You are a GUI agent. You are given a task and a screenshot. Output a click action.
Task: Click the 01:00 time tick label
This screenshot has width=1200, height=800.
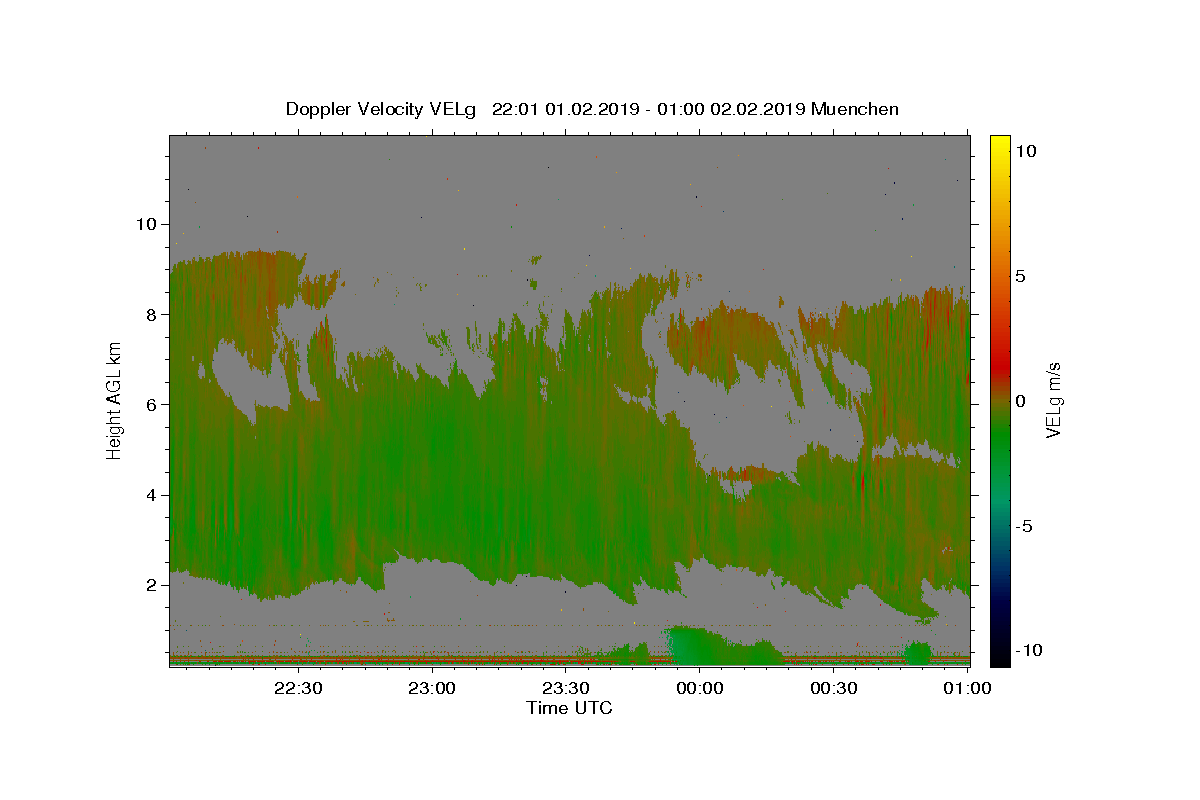(968, 688)
